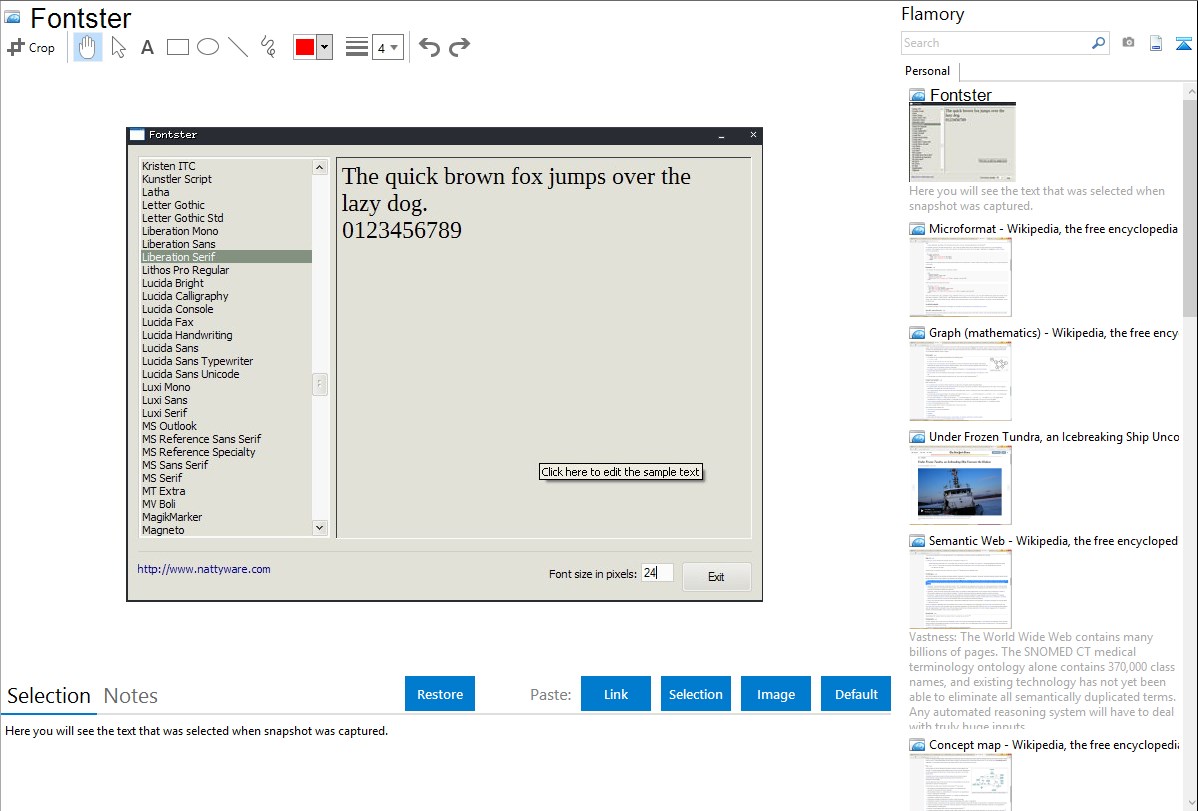Switch to the Personal tab
Image resolution: width=1198 pixels, height=811 pixels.
pos(928,71)
